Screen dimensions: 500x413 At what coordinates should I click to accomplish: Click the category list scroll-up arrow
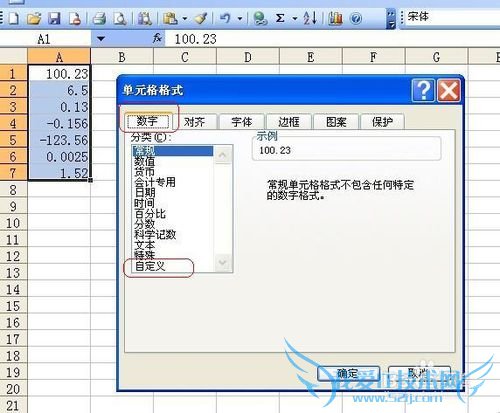click(x=223, y=155)
